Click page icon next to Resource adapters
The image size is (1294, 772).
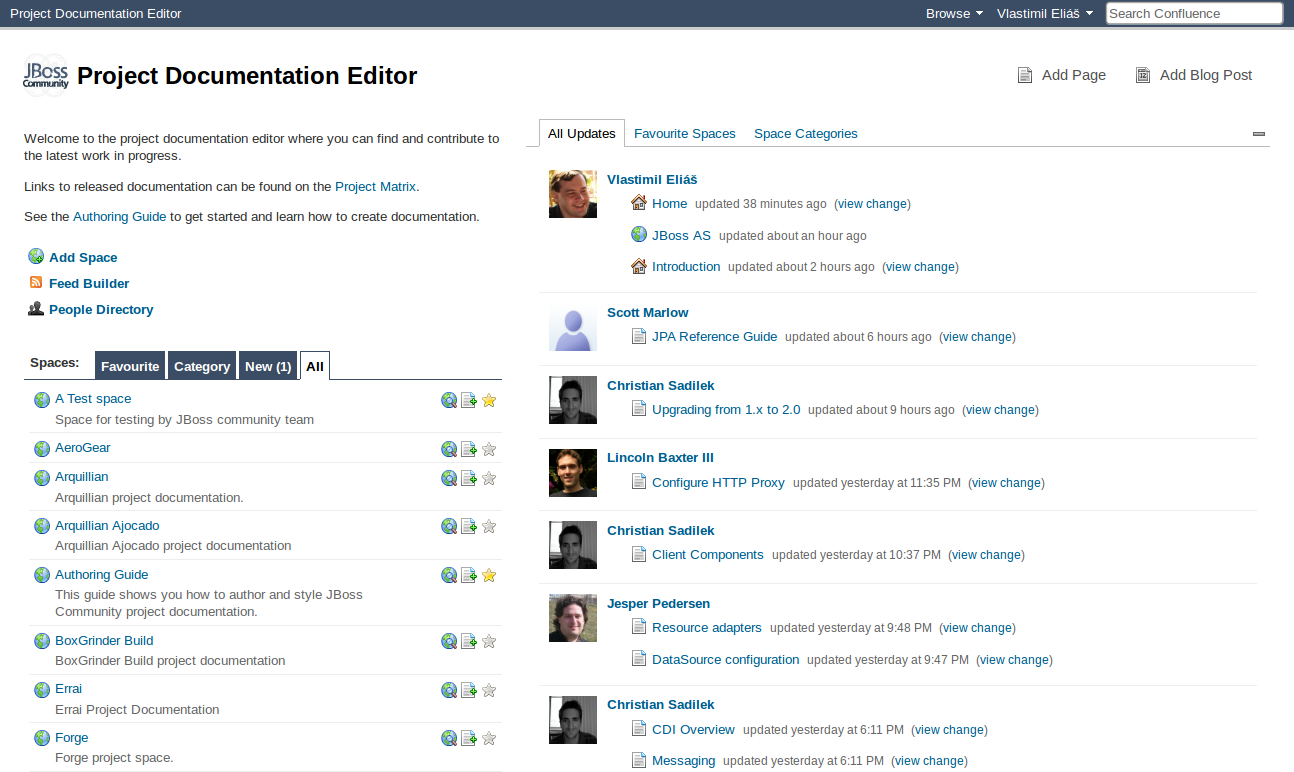(639, 627)
